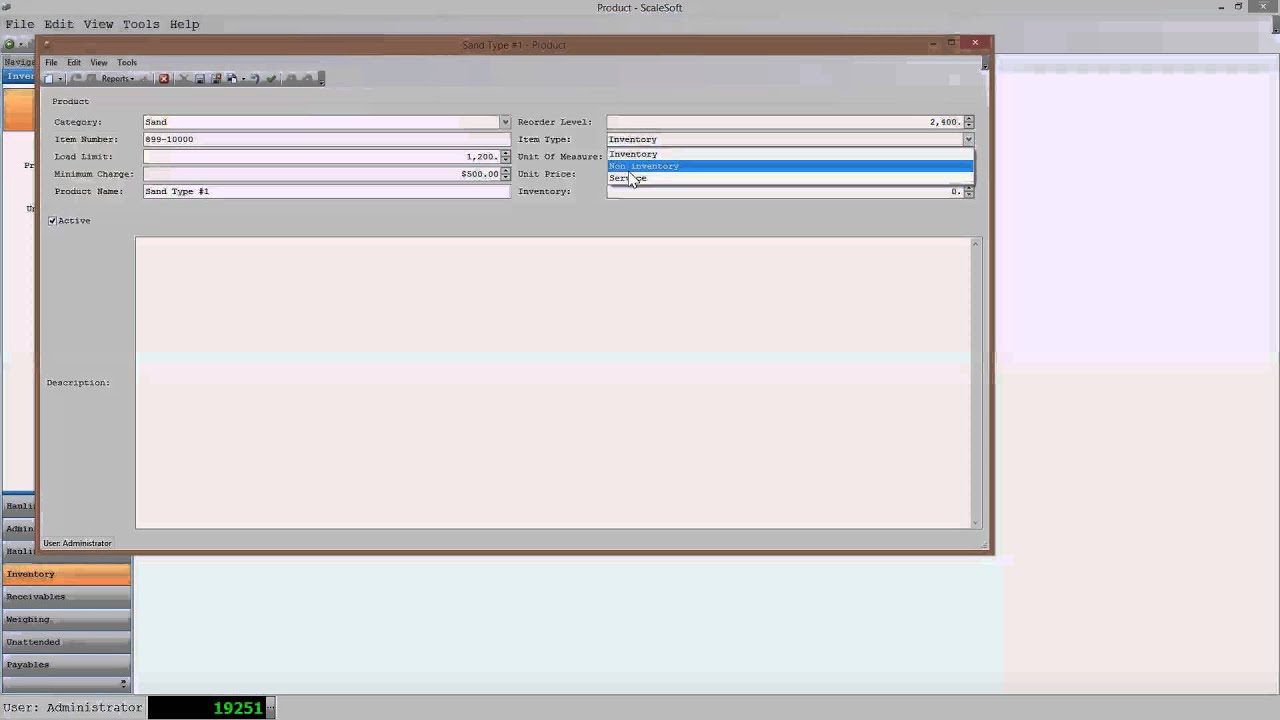Screen dimensions: 1280x720
Task: Open Edit menu in main ScaleSoft window
Action: pos(59,24)
